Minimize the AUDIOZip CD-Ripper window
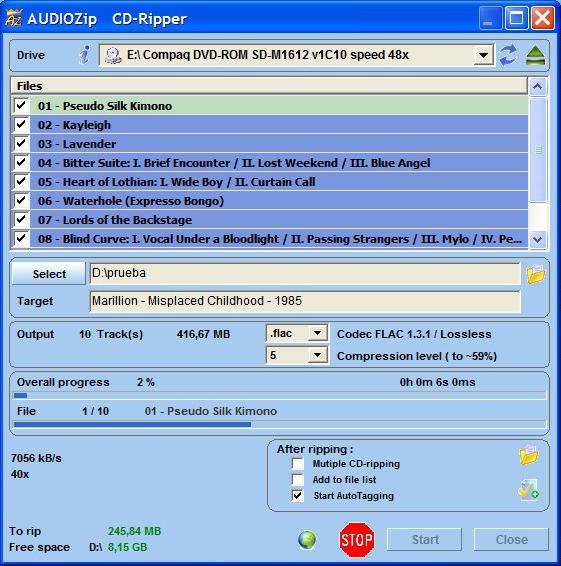The image size is (561, 566). tap(490, 18)
